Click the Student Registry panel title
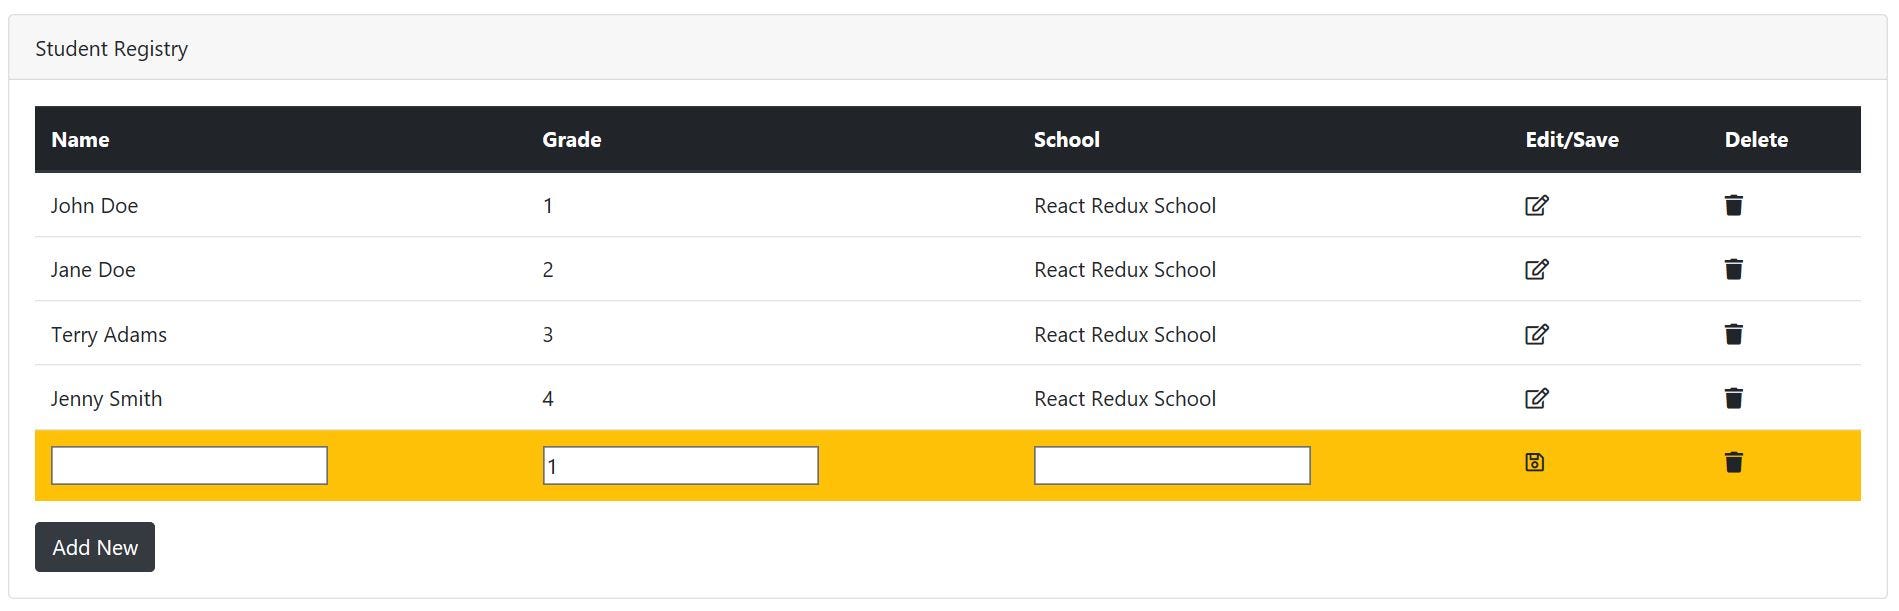 pos(112,49)
